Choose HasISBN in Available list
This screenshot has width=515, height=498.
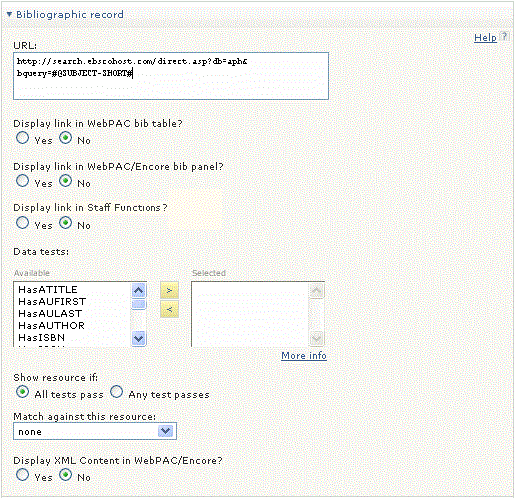click(x=41, y=337)
